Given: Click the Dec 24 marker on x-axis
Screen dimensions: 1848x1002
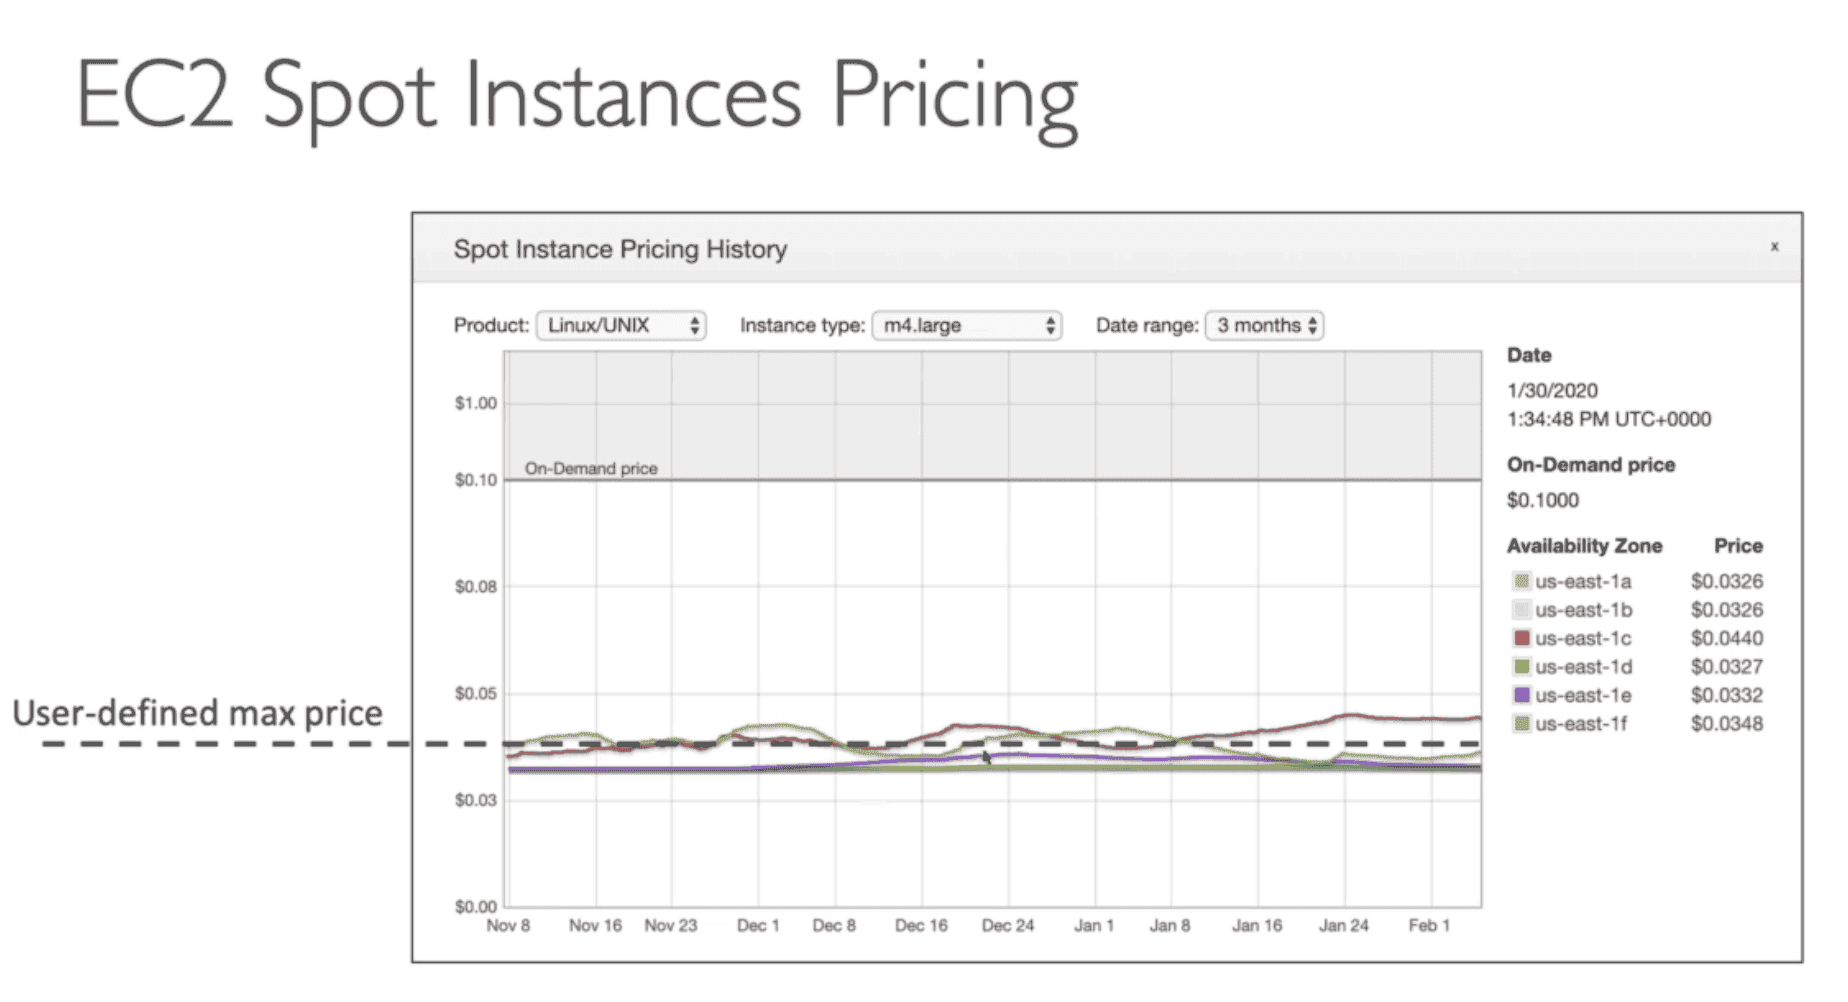Looking at the screenshot, I should pyautogui.click(x=1007, y=926).
